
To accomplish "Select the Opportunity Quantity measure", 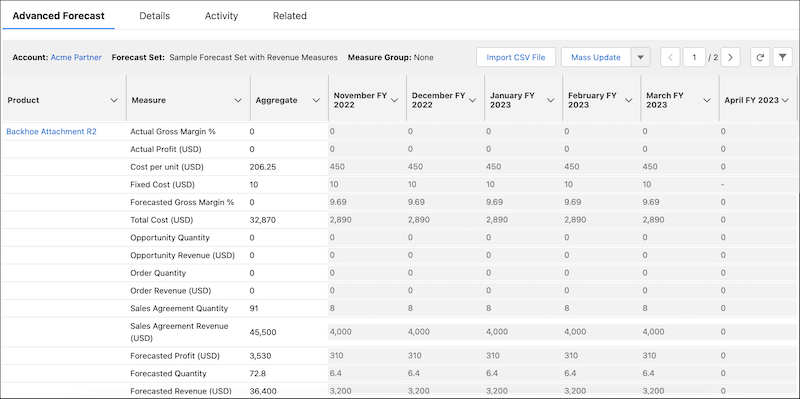I will point(170,238).
